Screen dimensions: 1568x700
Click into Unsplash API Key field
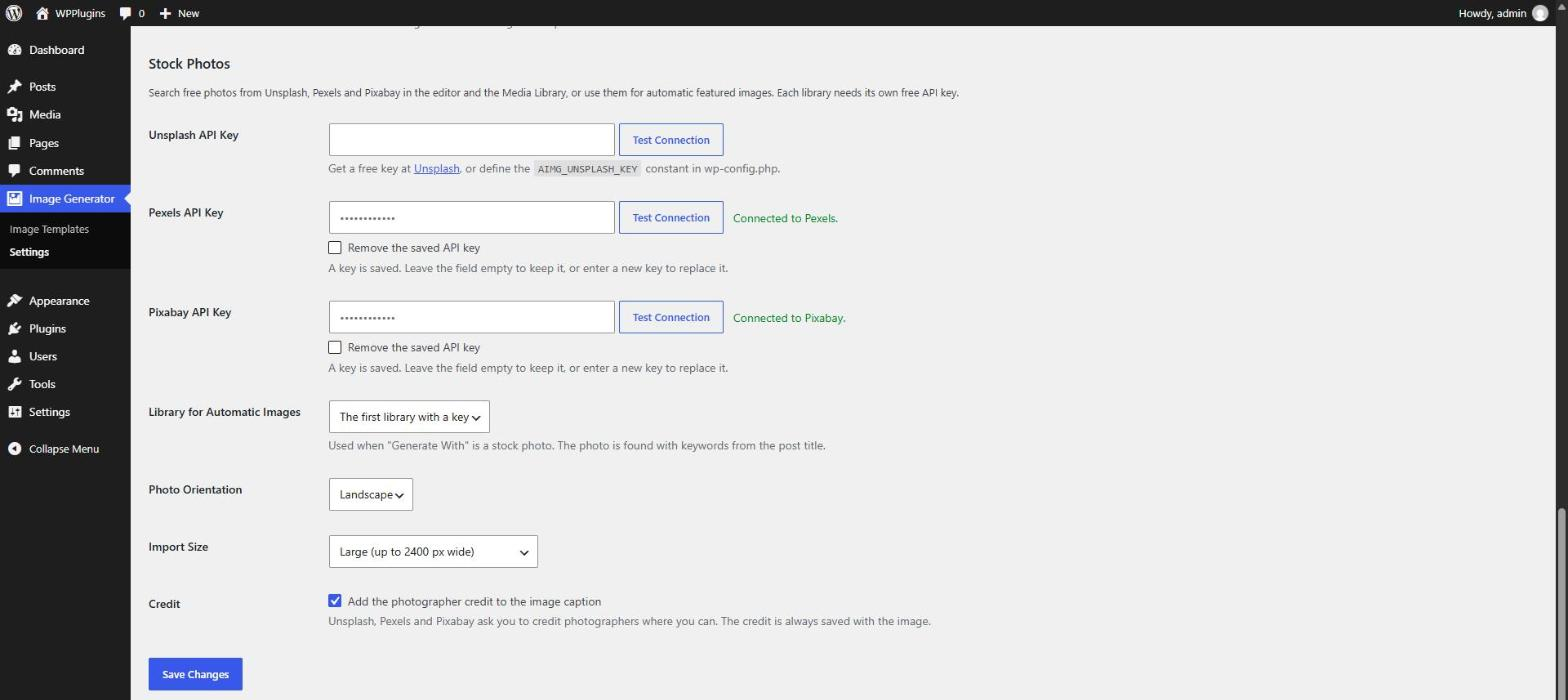click(472, 140)
